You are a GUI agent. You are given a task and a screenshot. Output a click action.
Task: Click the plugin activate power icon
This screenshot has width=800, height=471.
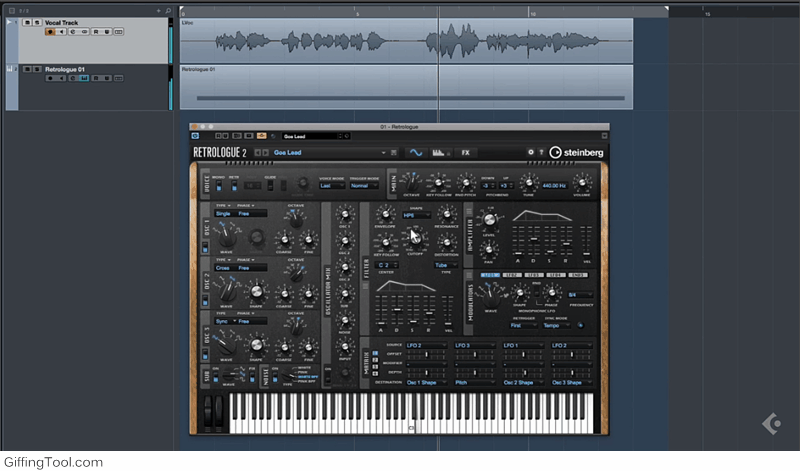point(195,136)
